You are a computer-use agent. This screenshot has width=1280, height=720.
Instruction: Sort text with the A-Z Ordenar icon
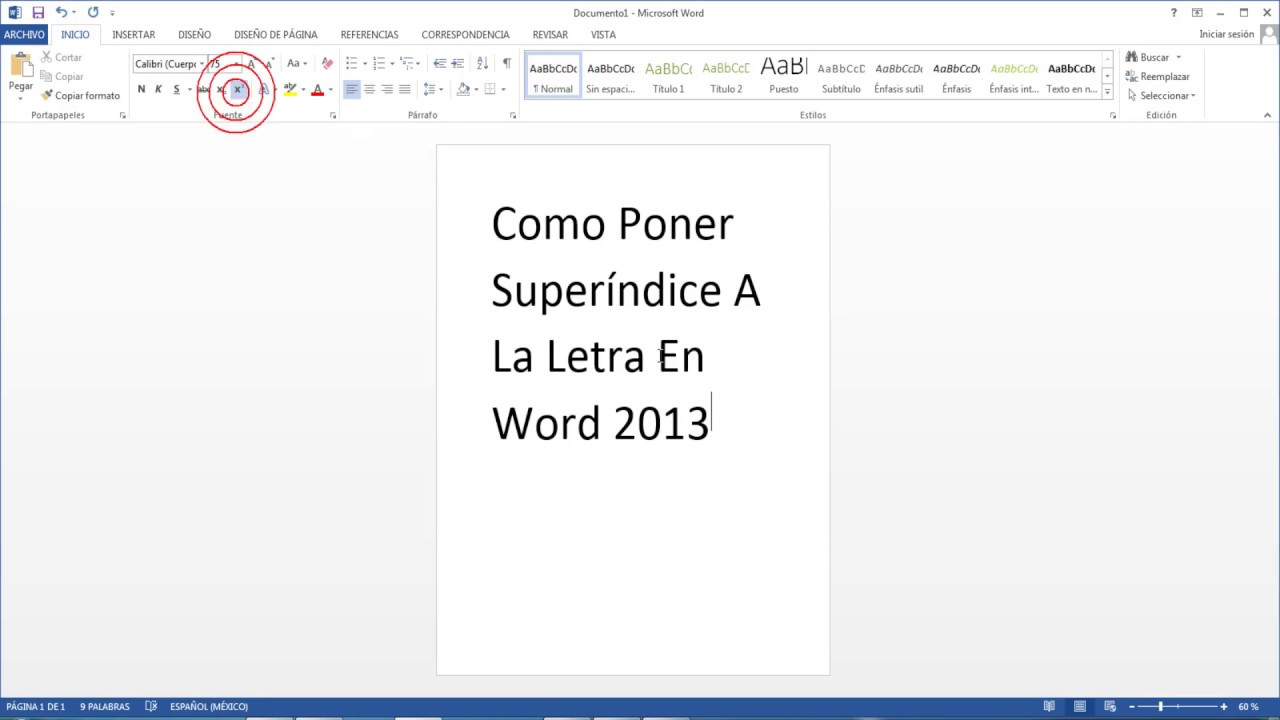click(x=484, y=64)
